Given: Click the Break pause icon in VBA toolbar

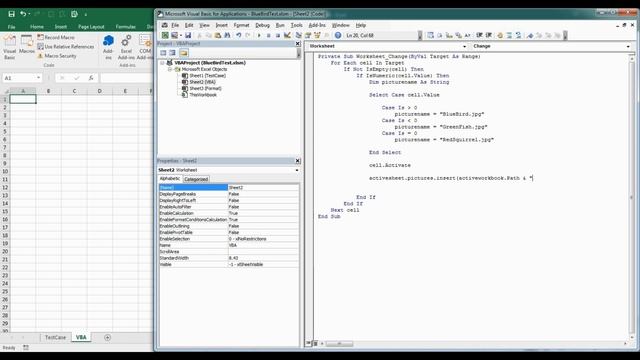Looking at the screenshot, I should tap(269, 36).
